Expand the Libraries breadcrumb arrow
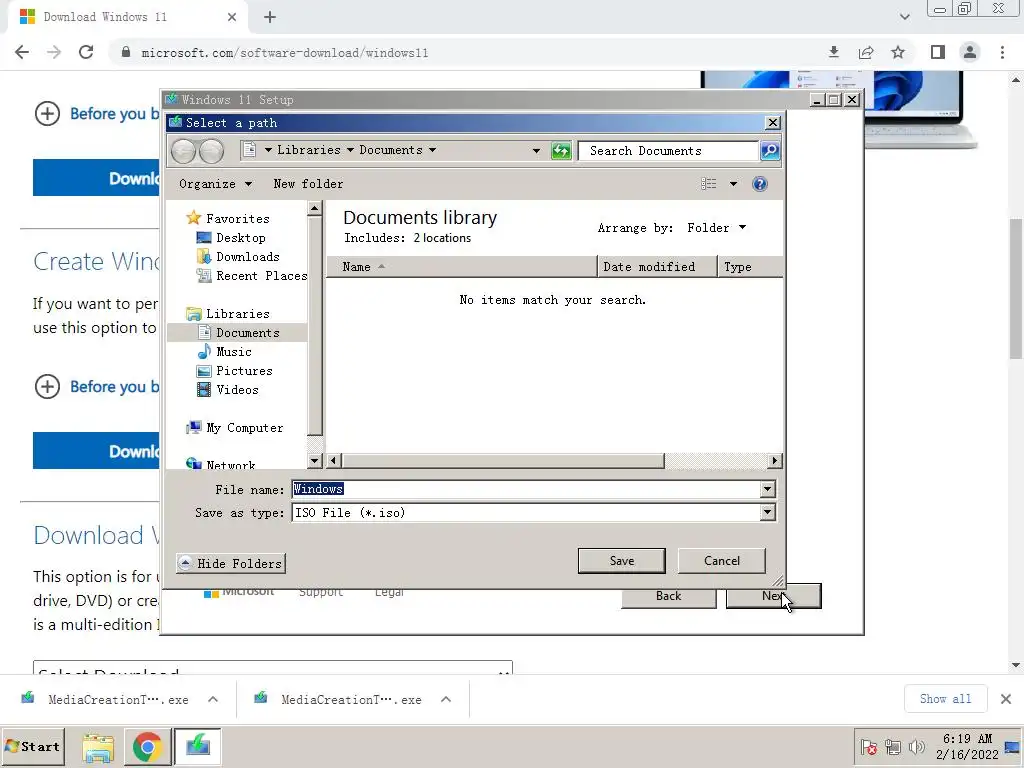 pyautogui.click(x=349, y=150)
